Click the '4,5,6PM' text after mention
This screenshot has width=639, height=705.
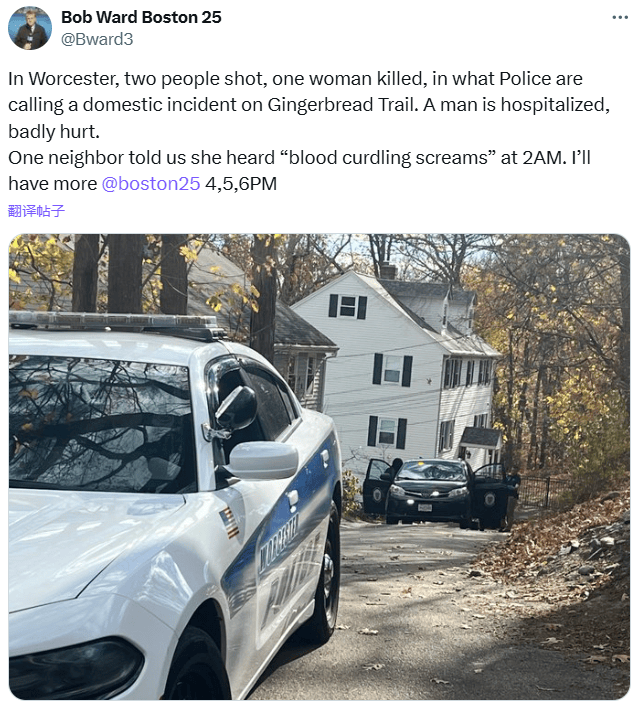click(x=241, y=183)
